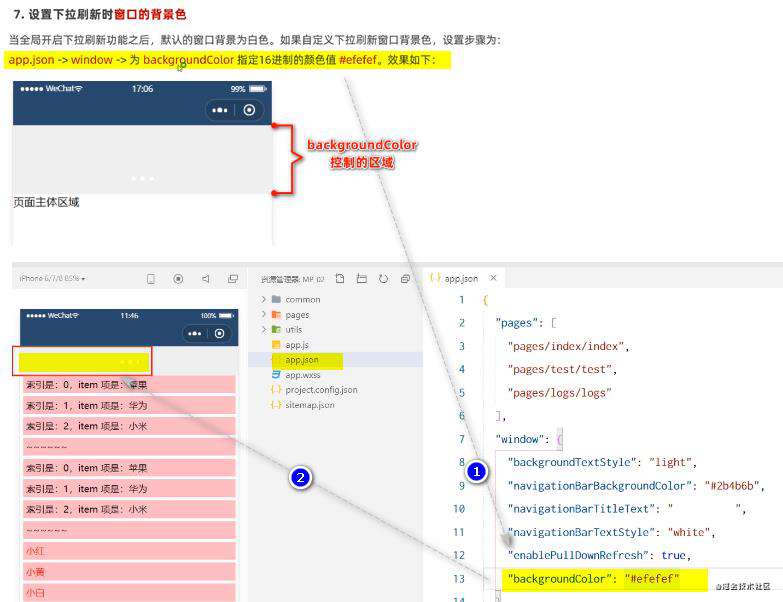
Task: Open capsule menu dots in upper phone preview
Action: (219, 110)
